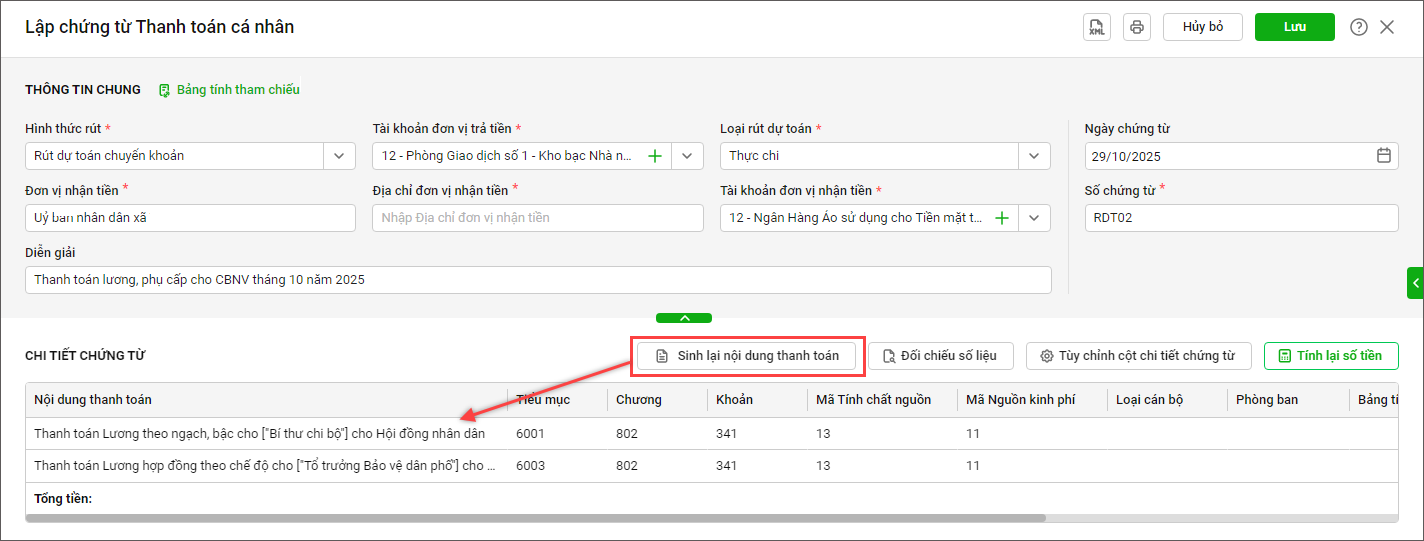Click the calendar icon in Ngày chứng từ
Screen dimensions: 1424x541
1383,156
